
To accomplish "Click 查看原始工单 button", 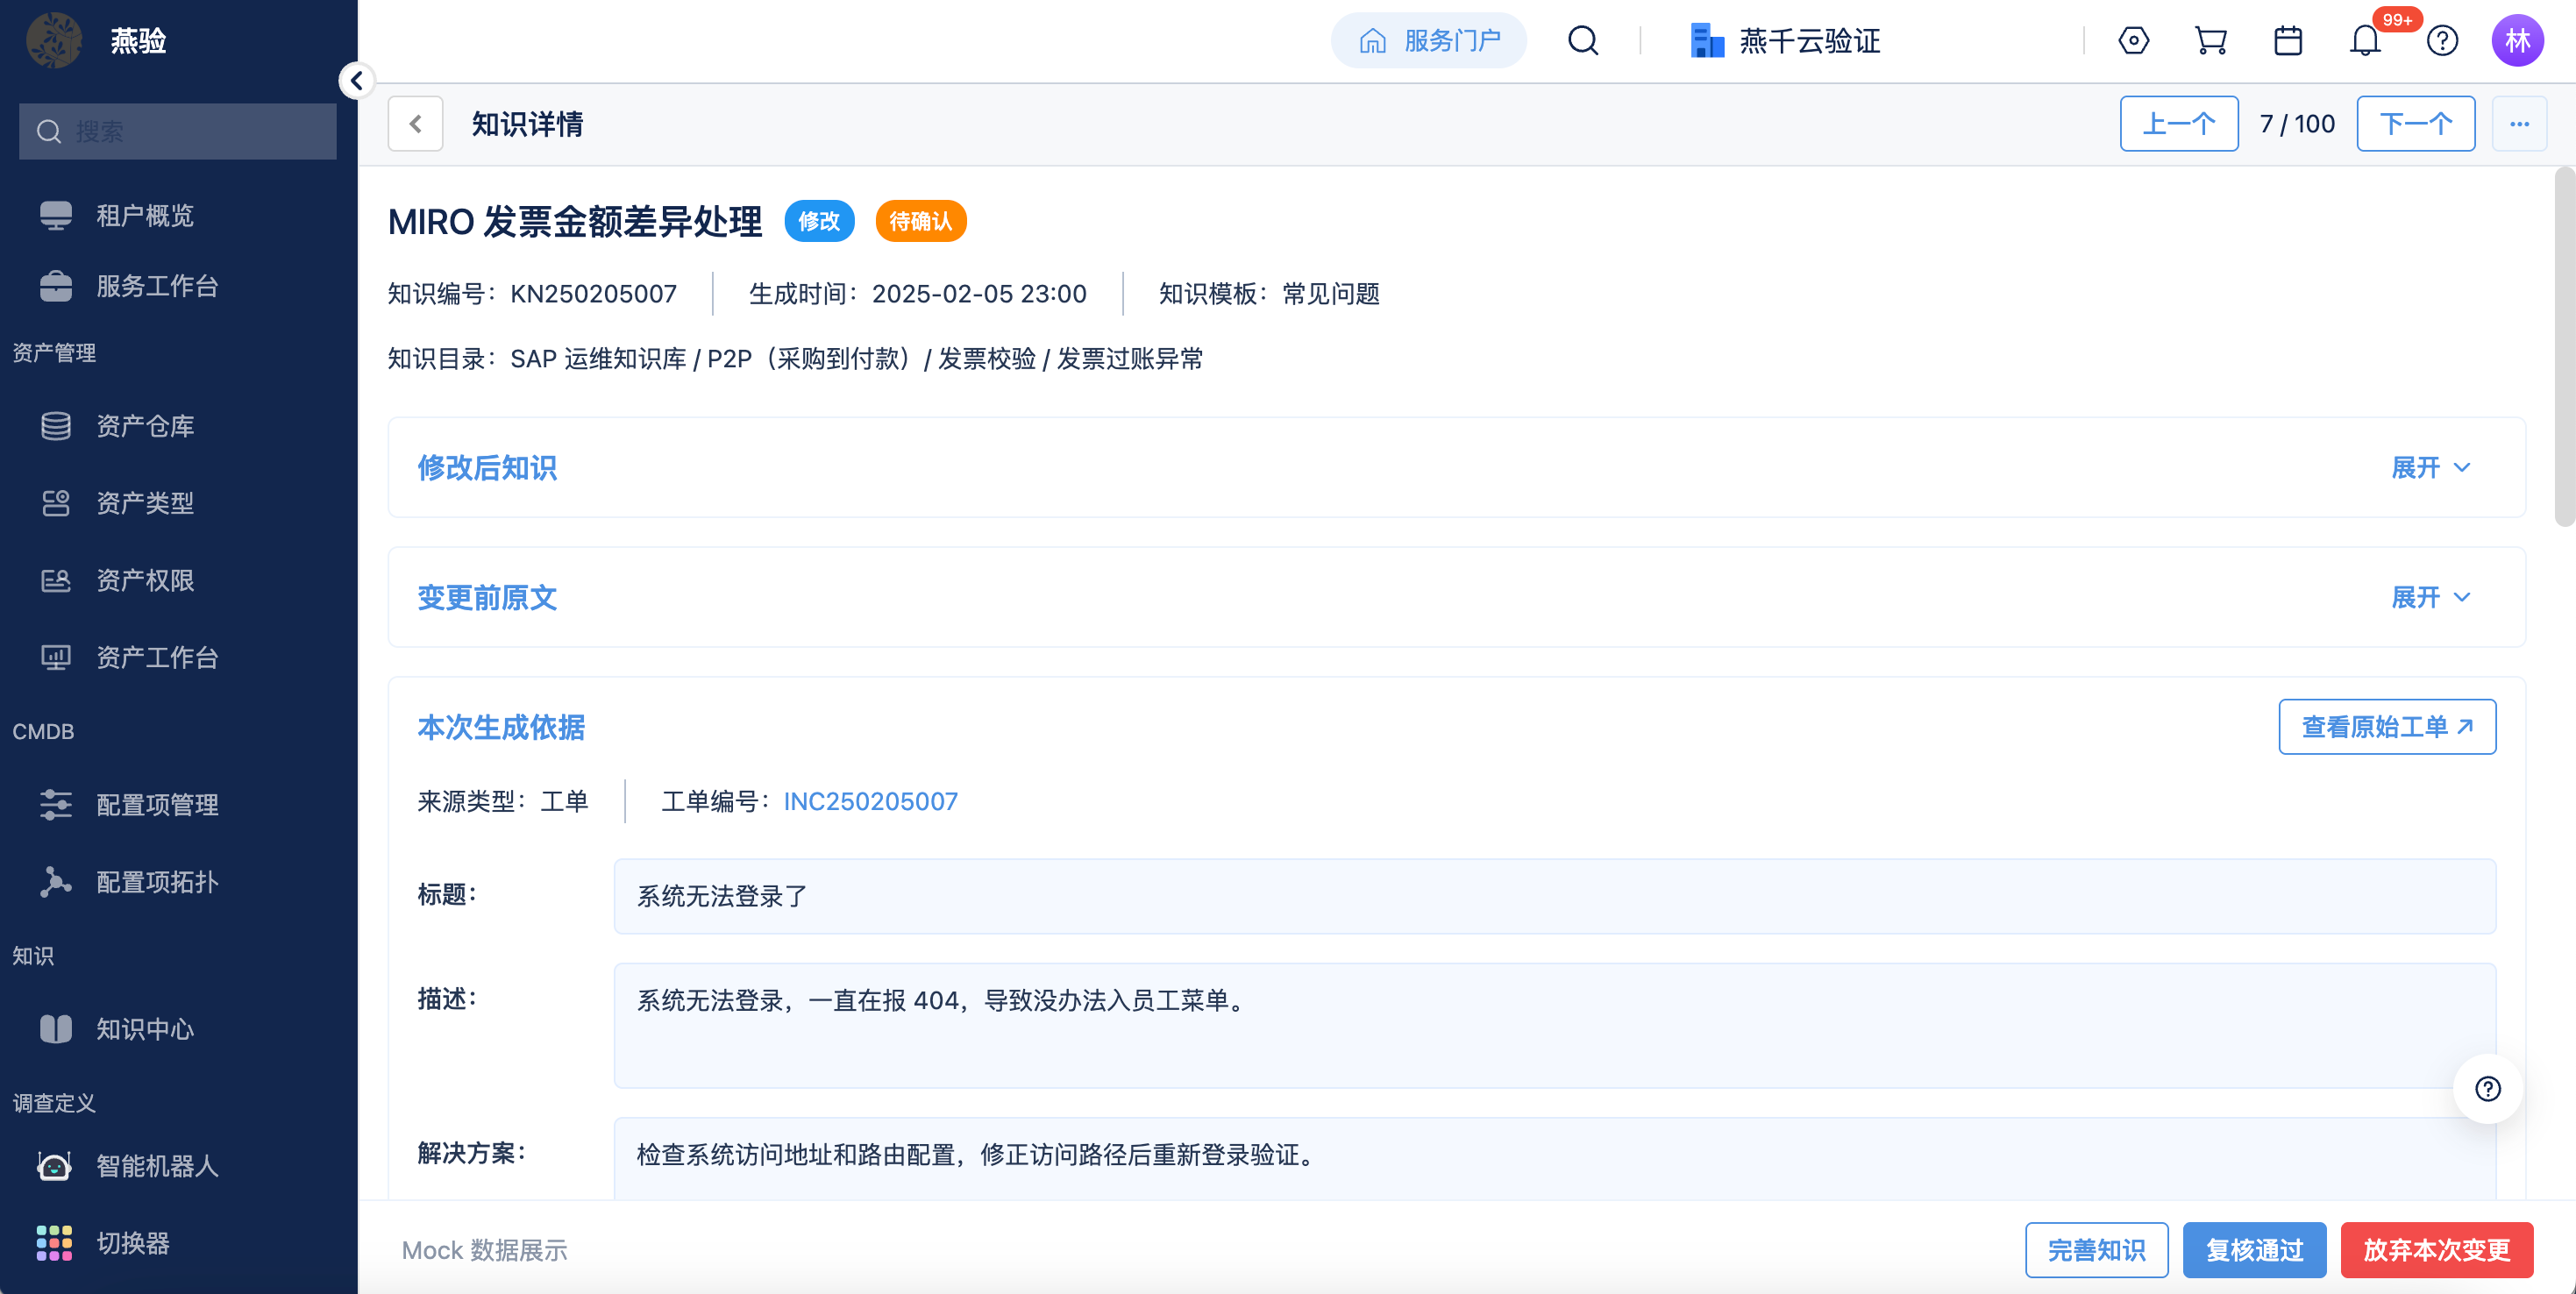I will [x=2387, y=727].
